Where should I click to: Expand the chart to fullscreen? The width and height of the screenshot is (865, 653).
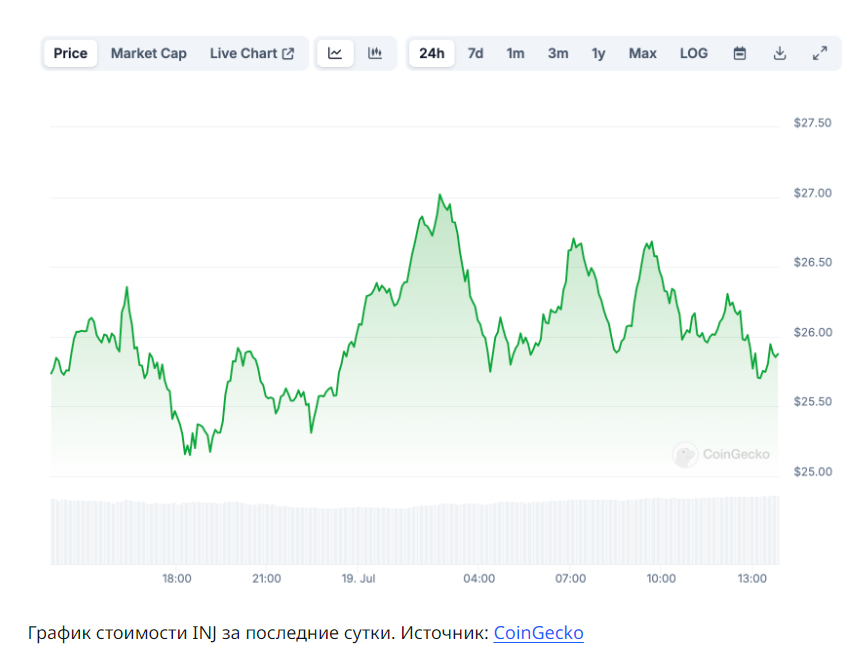pyautogui.click(x=820, y=53)
